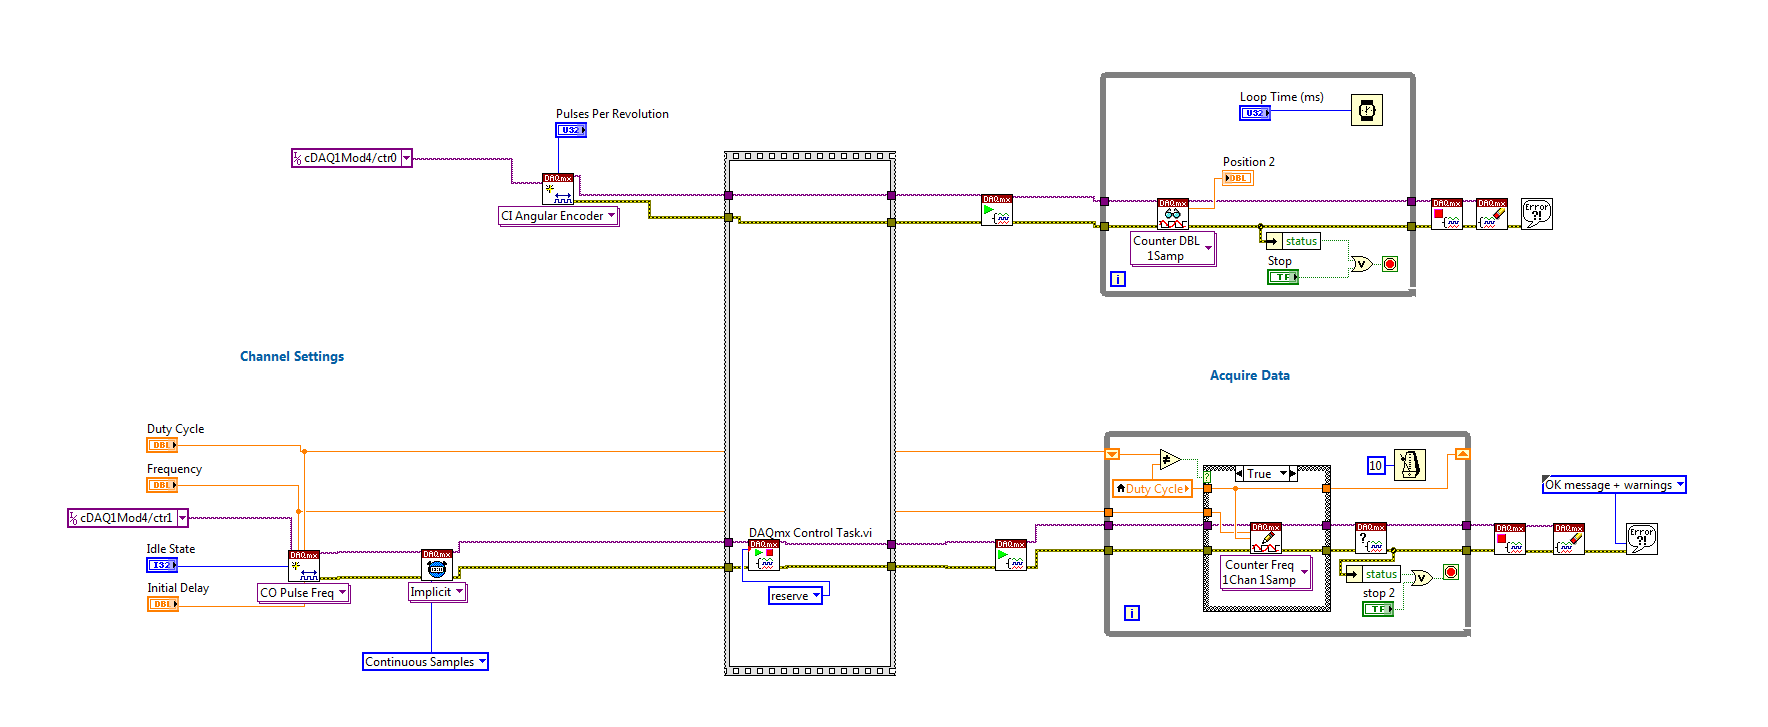Select the Duty Cycle local variable node
Screen dimensions: 1768x727
tap(1154, 489)
